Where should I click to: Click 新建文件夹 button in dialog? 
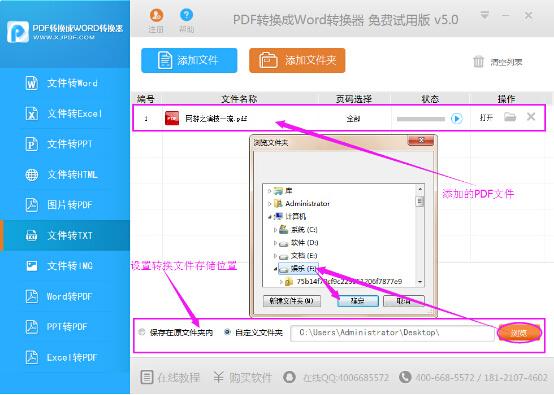292,301
